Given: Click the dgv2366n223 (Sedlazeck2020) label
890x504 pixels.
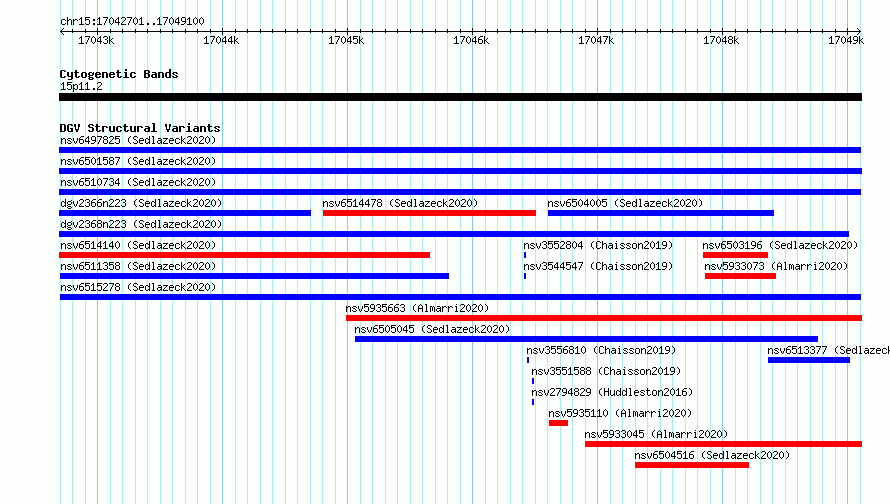Looking at the screenshot, I should (x=141, y=203).
